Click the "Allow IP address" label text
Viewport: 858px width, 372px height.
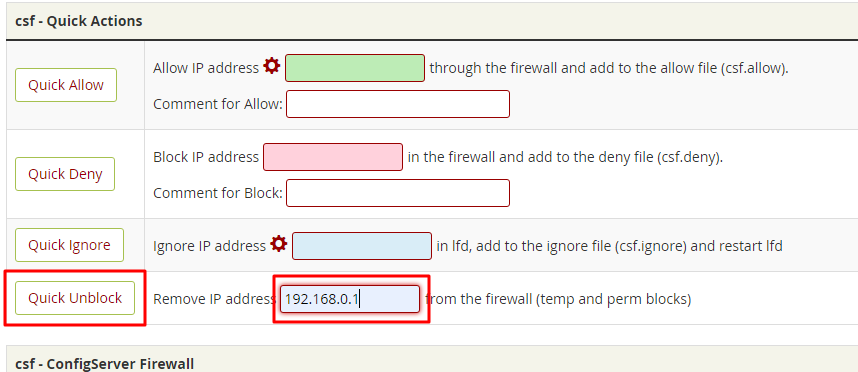point(206,68)
